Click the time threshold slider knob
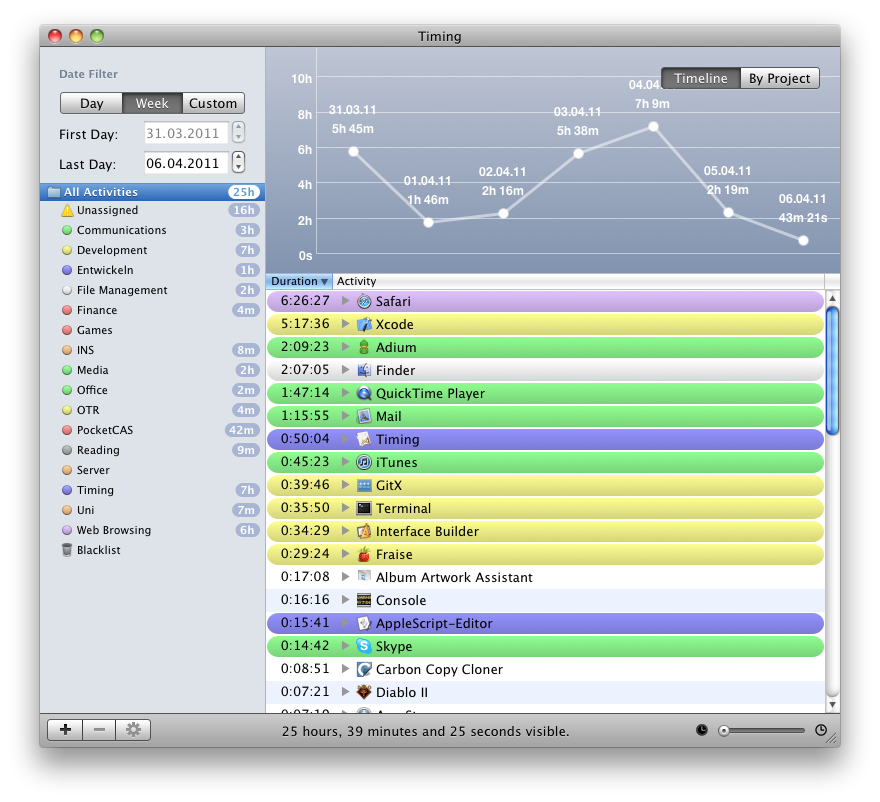This screenshot has height=802, width=880. 724,731
